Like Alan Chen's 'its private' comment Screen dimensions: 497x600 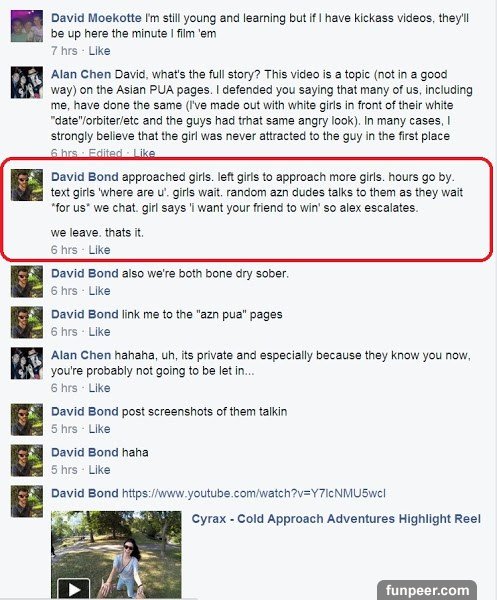(x=99, y=388)
